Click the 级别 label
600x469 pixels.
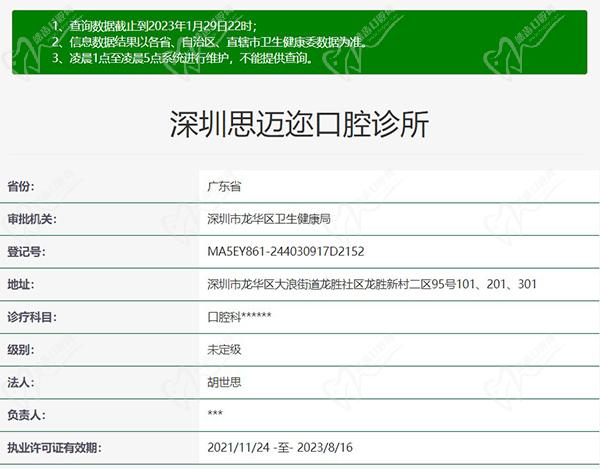tap(21, 350)
